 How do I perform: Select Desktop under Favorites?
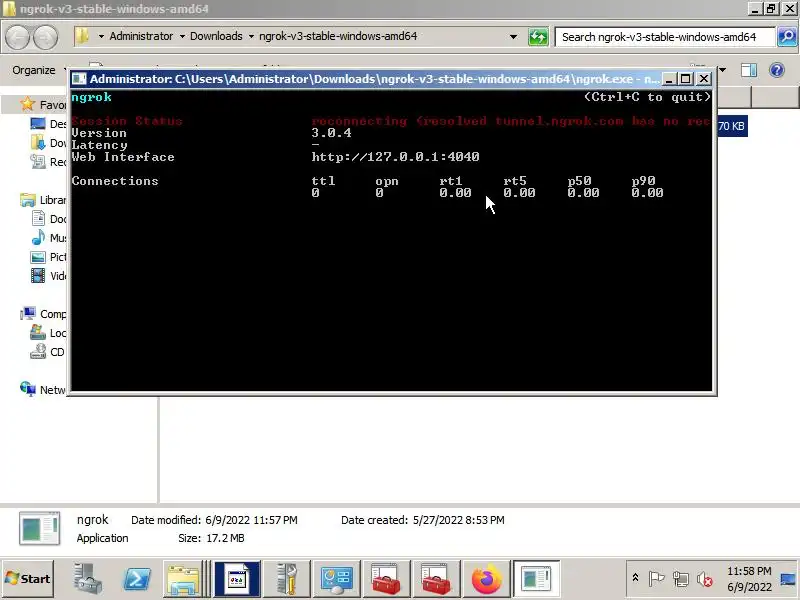[x=48, y=123]
